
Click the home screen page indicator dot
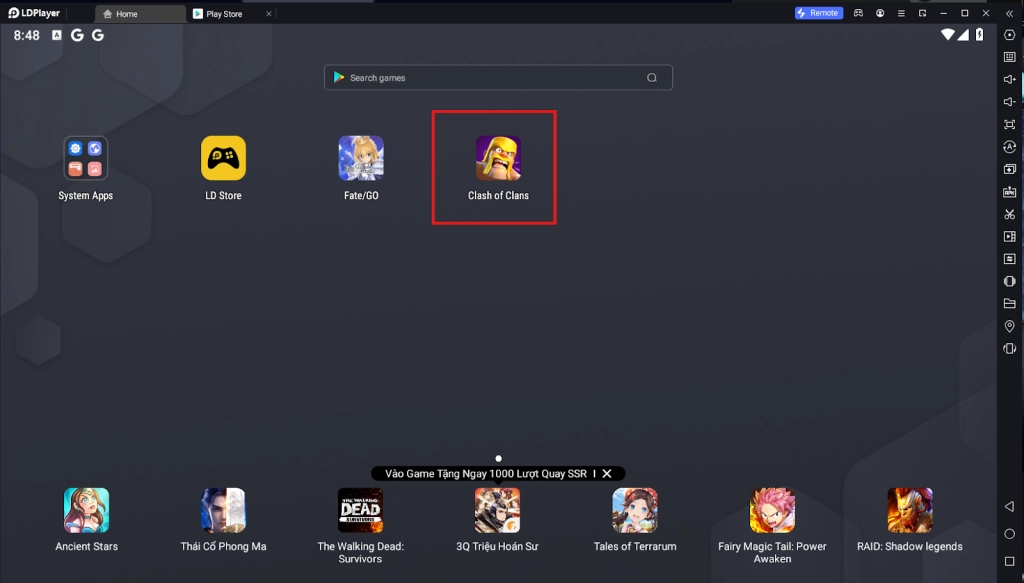point(498,458)
